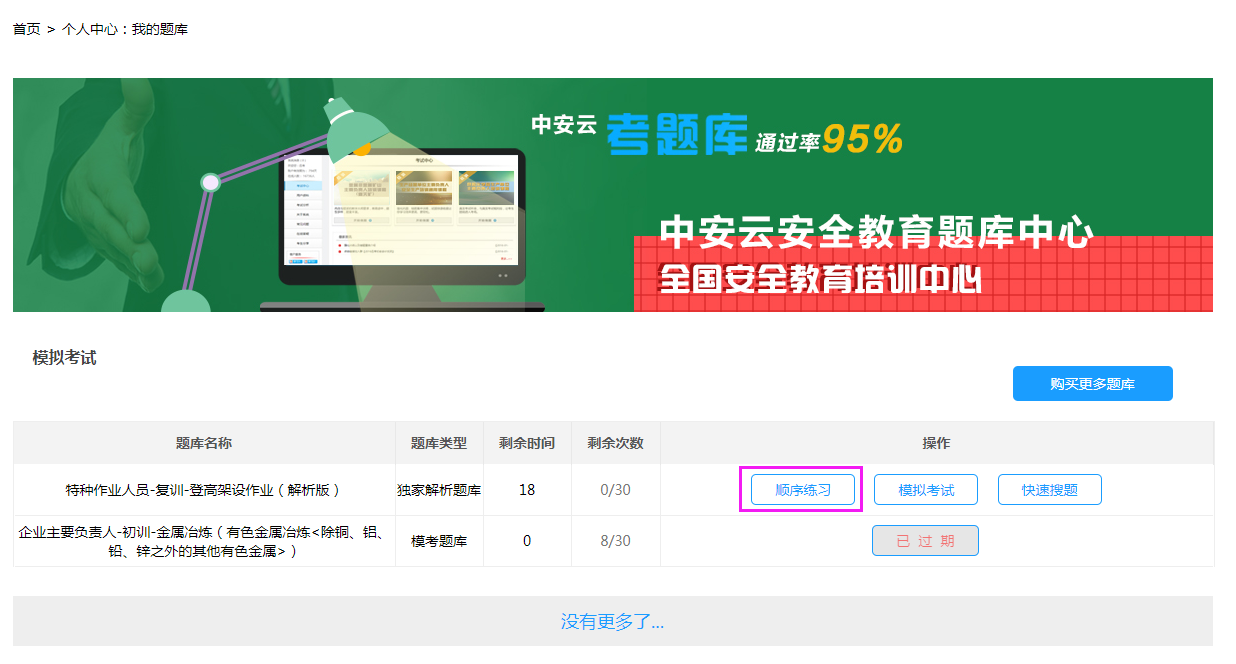
Task: Start the 模拟考试 button
Action: point(926,490)
